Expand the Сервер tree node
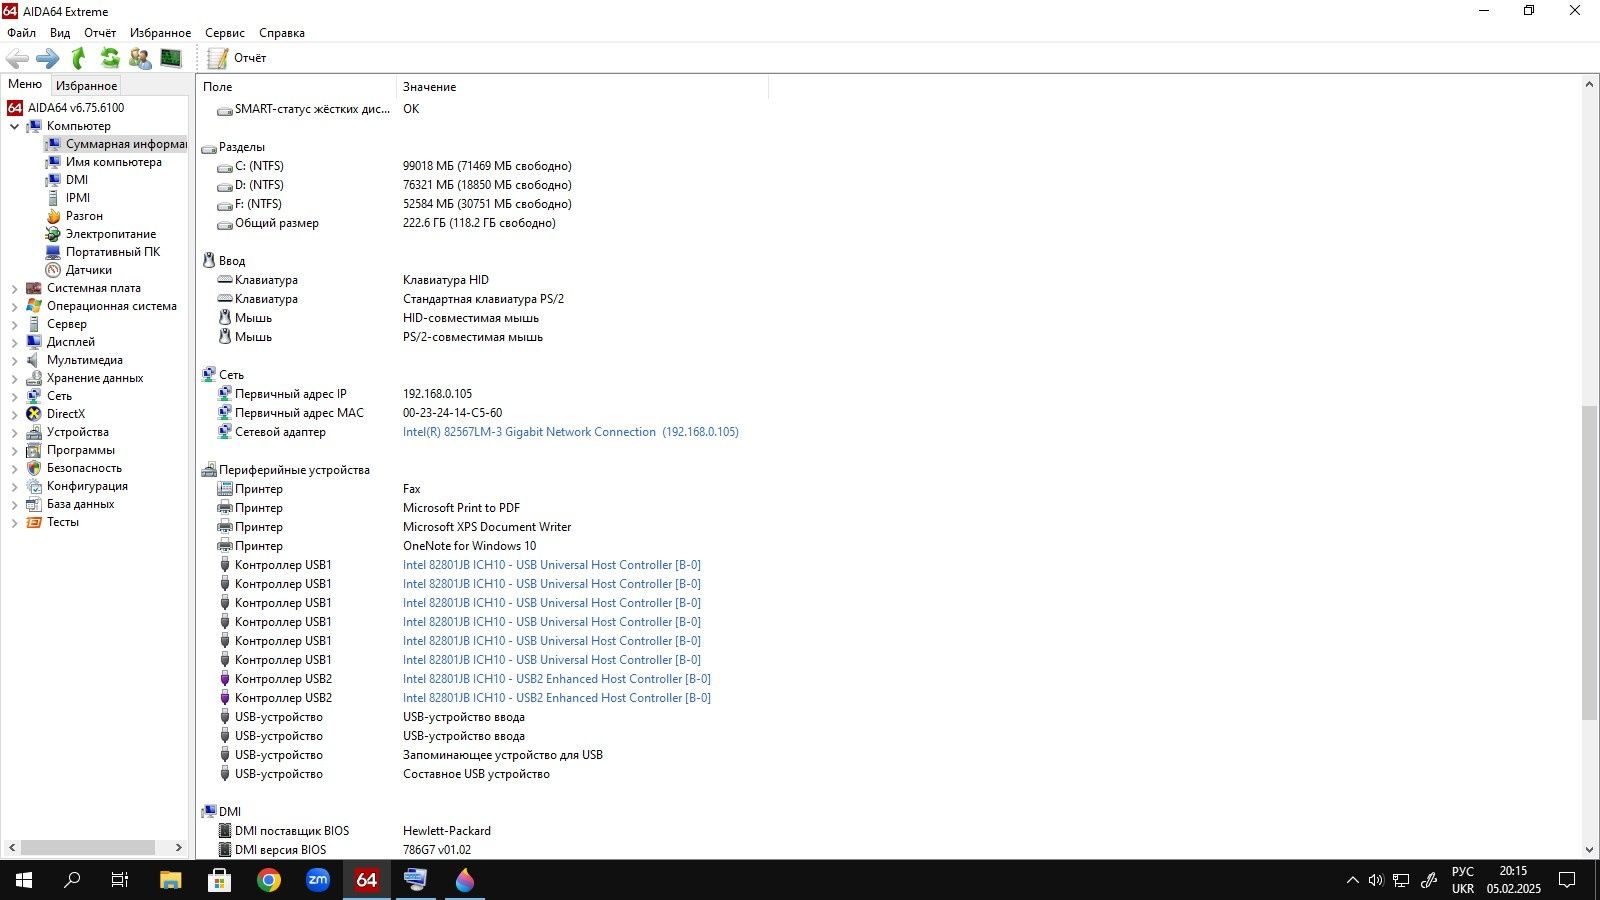The width and height of the screenshot is (1600, 900). [14, 324]
